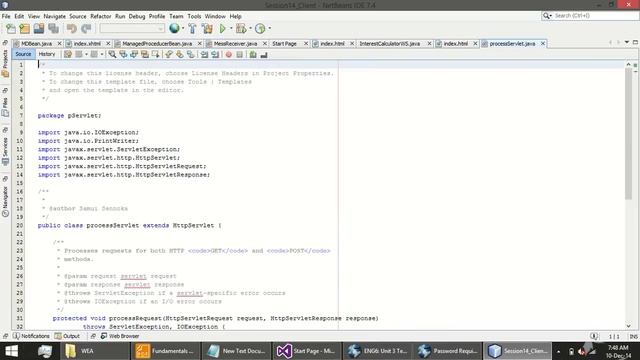The height and width of the screenshot is (360, 640).
Task: Click the Build Project hammer icon
Action: click(x=192, y=29)
